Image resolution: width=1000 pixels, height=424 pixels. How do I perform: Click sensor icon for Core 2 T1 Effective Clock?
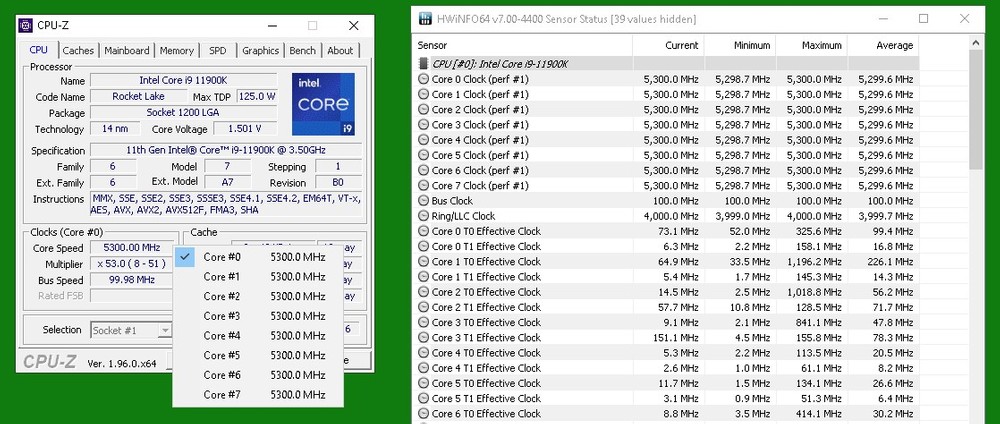tap(423, 307)
